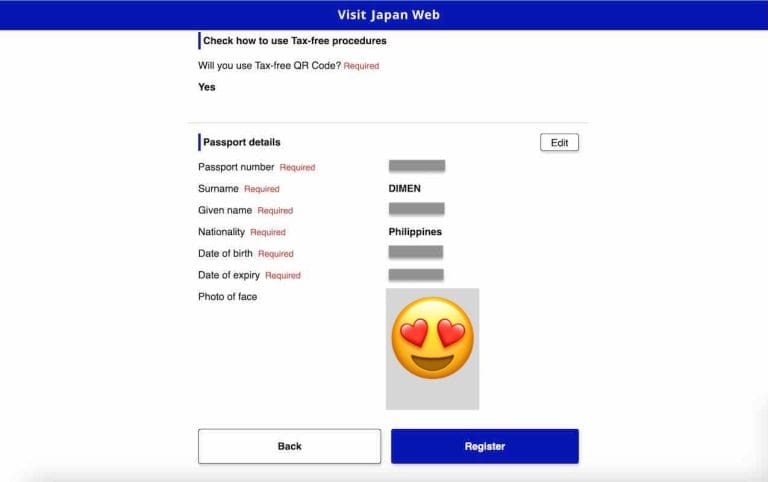The image size is (768, 482).
Task: Click the blurred date of birth value
Action: (416, 253)
